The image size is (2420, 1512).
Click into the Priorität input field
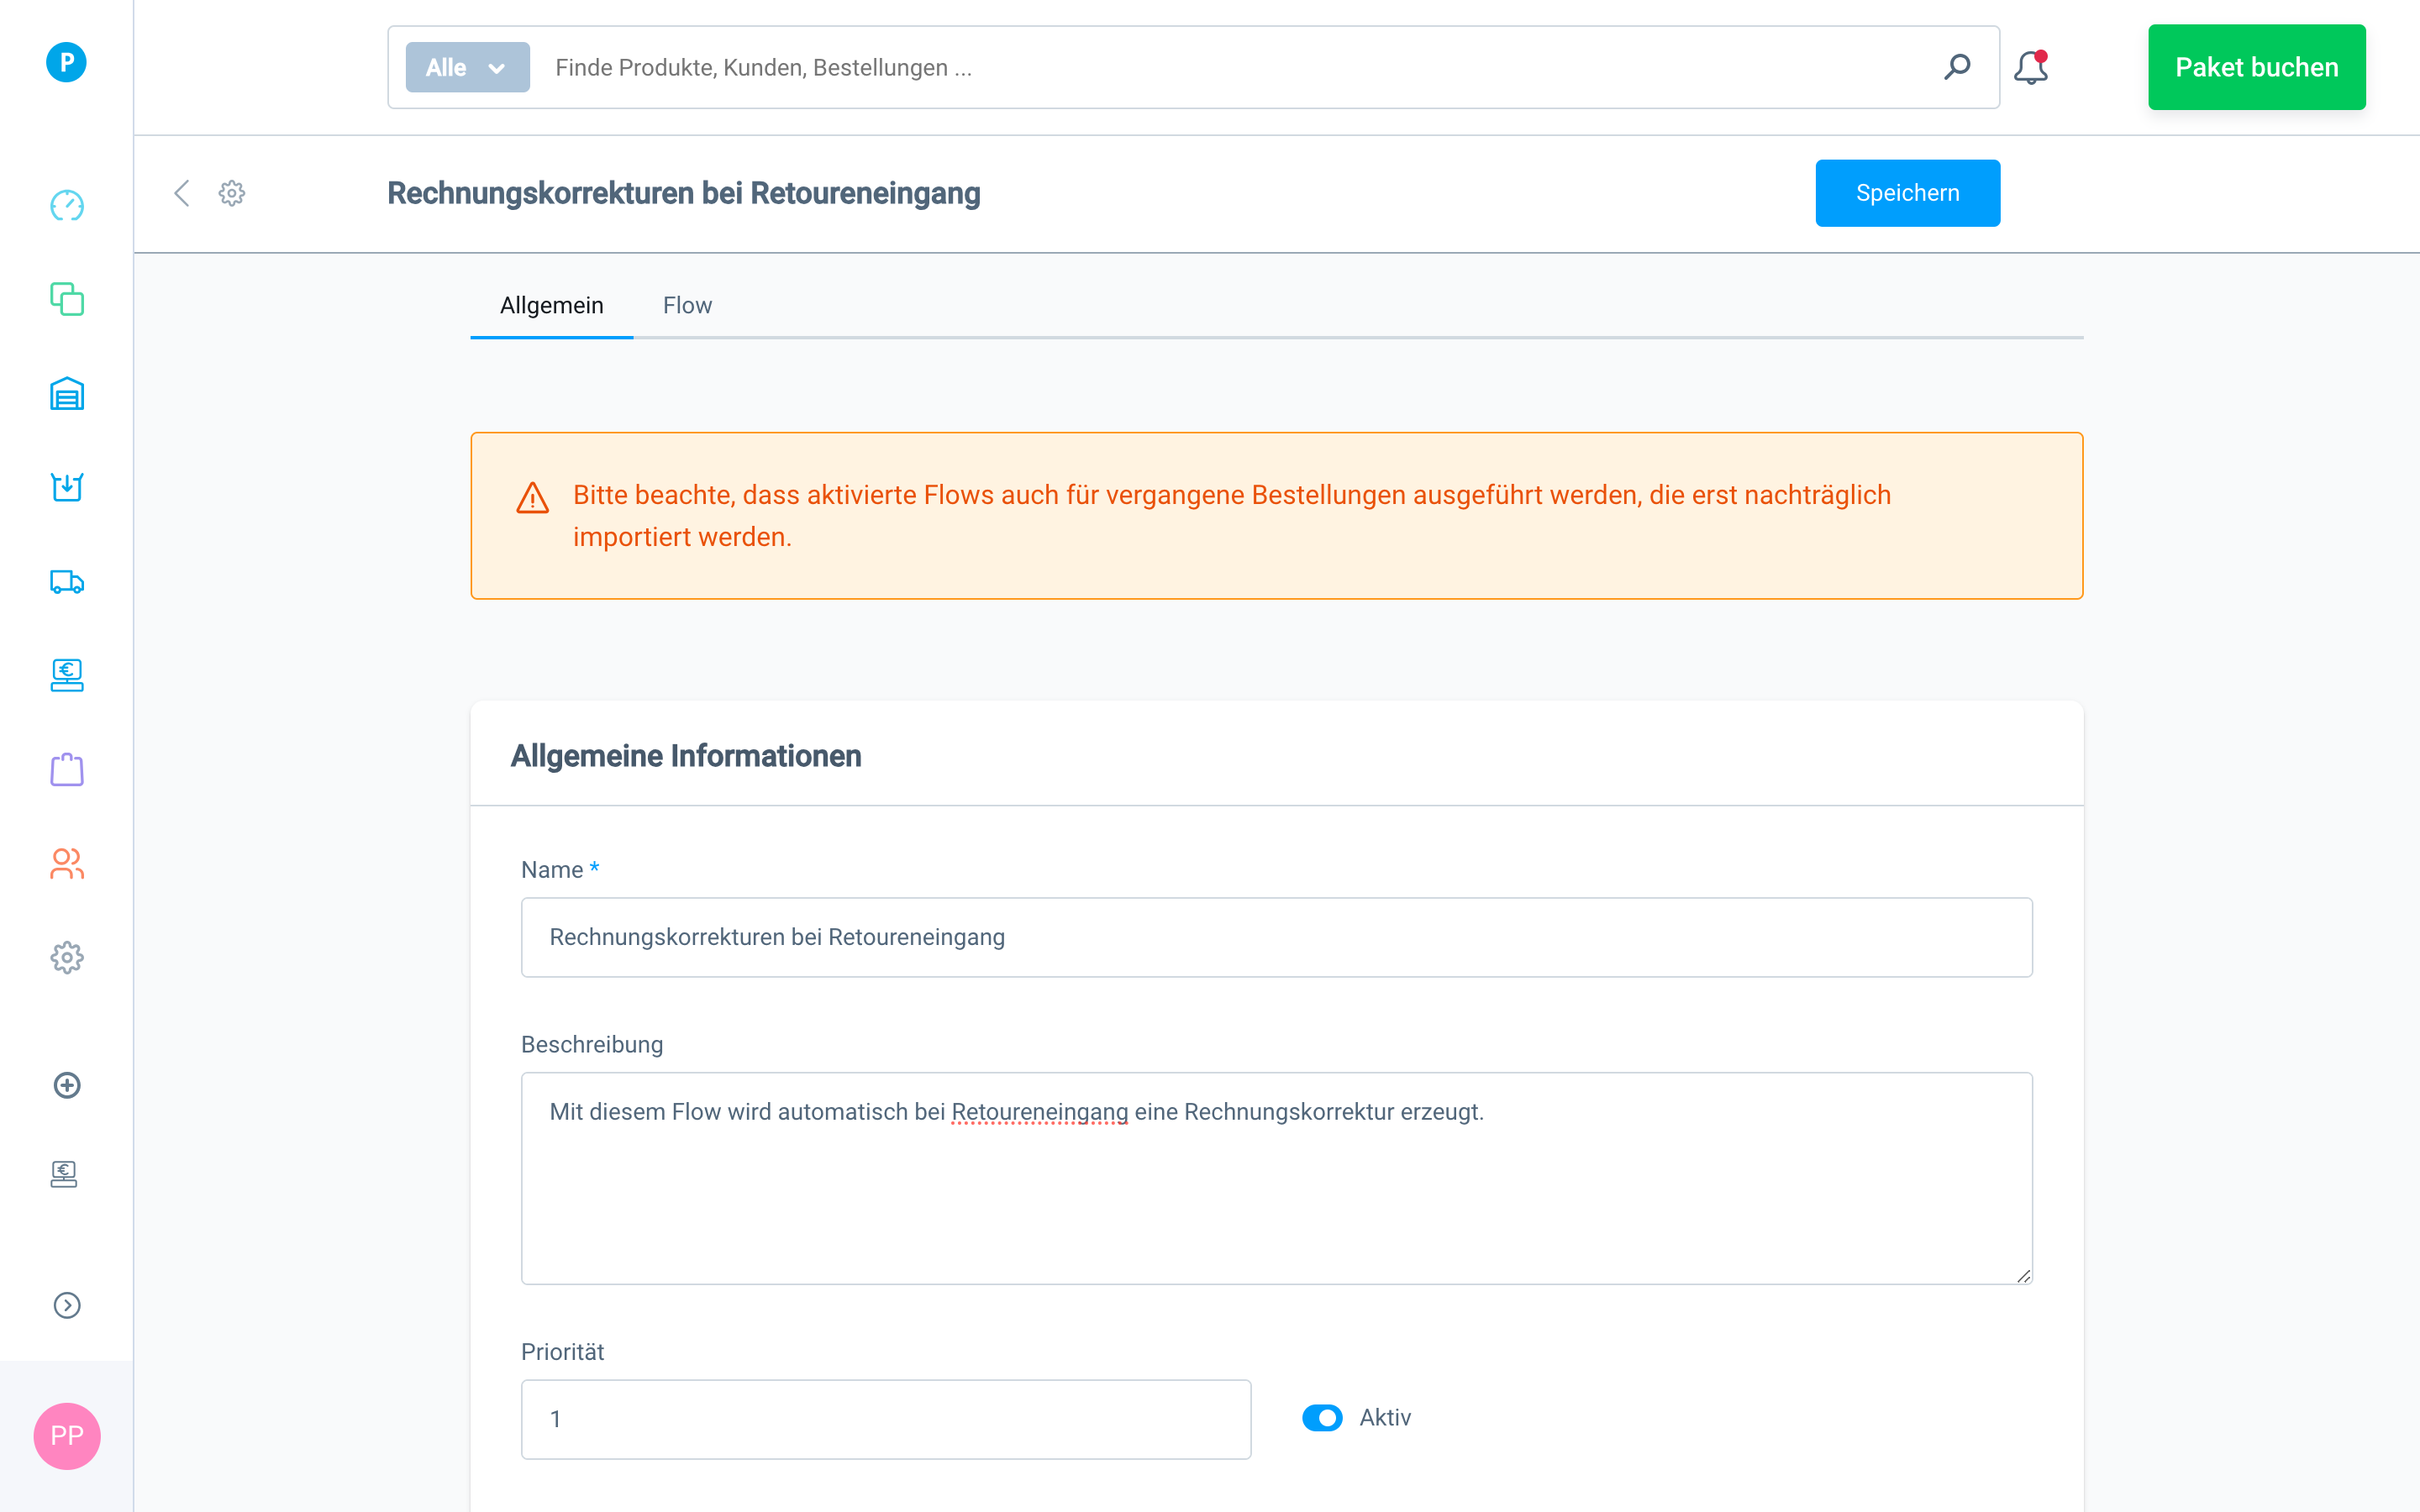click(885, 1419)
